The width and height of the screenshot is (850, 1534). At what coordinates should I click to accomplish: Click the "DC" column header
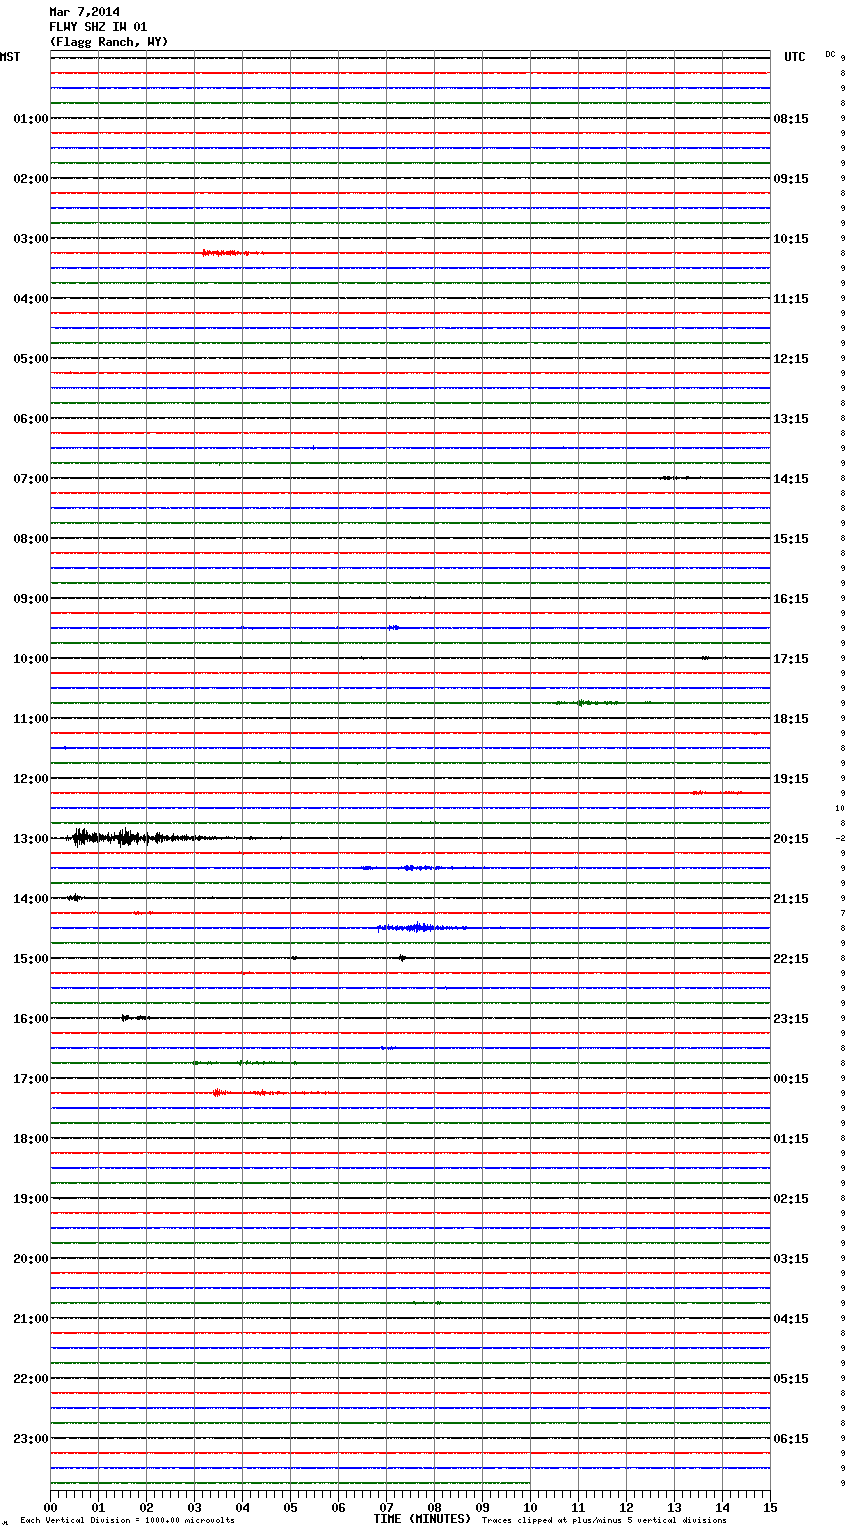[830, 54]
